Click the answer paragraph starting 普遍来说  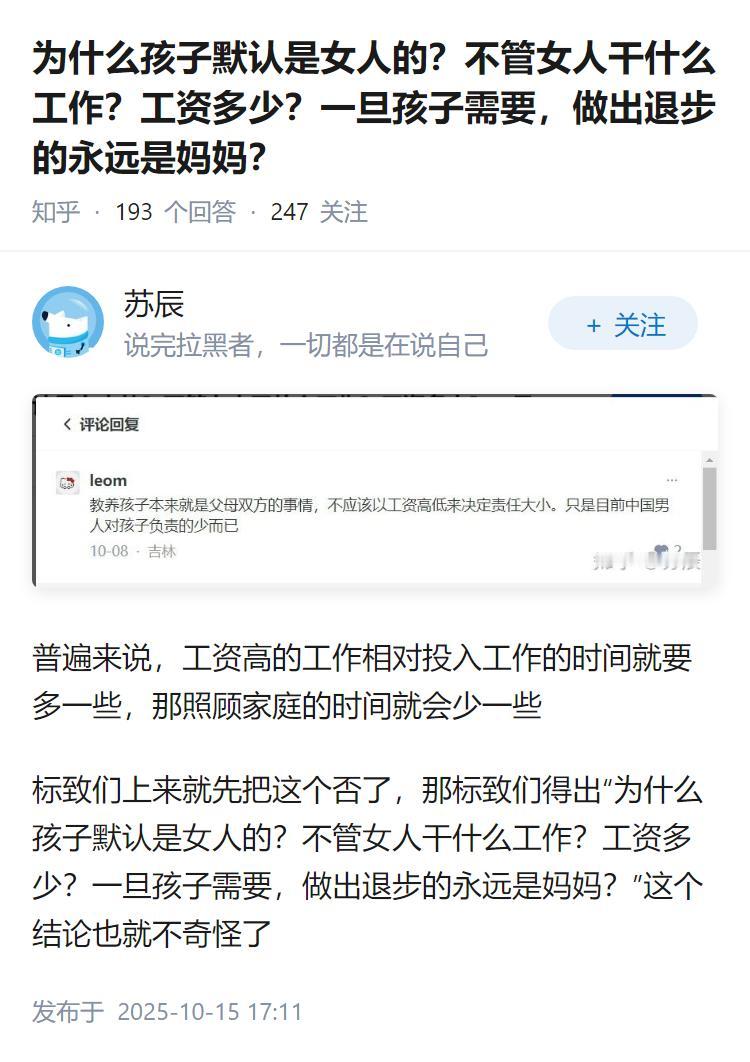(x=362, y=682)
